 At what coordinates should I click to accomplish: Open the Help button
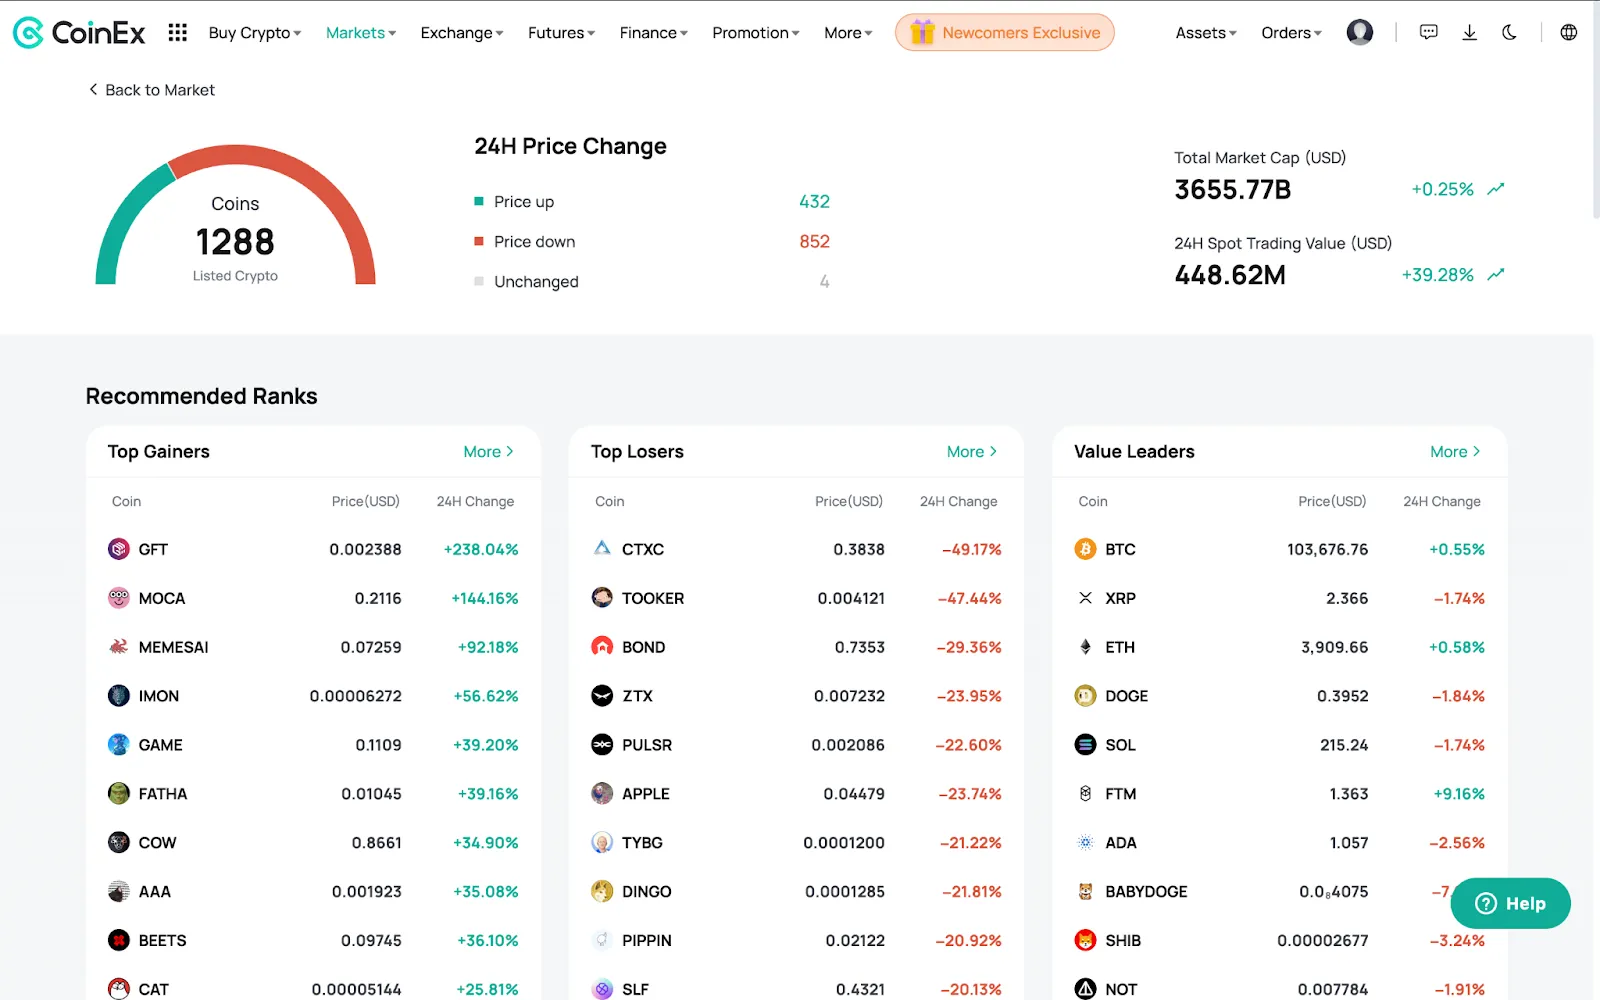(x=1511, y=904)
